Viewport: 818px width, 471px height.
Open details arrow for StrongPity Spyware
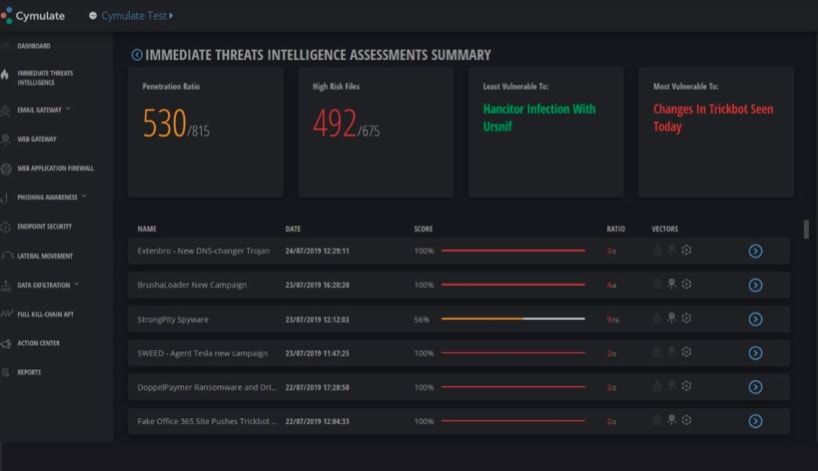[x=755, y=319]
